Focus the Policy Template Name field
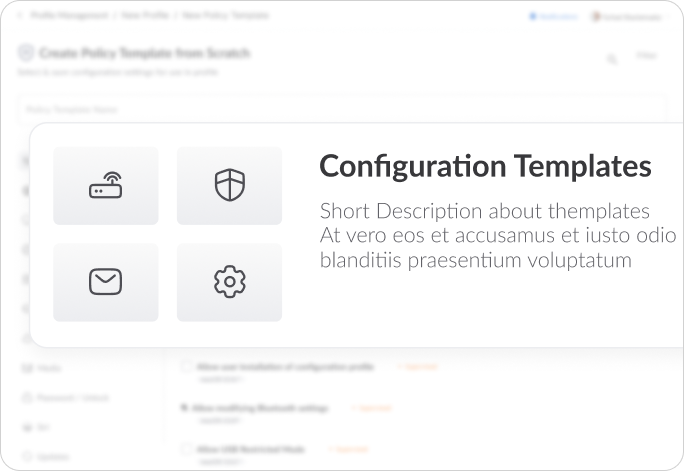This screenshot has width=684, height=471. point(342,109)
